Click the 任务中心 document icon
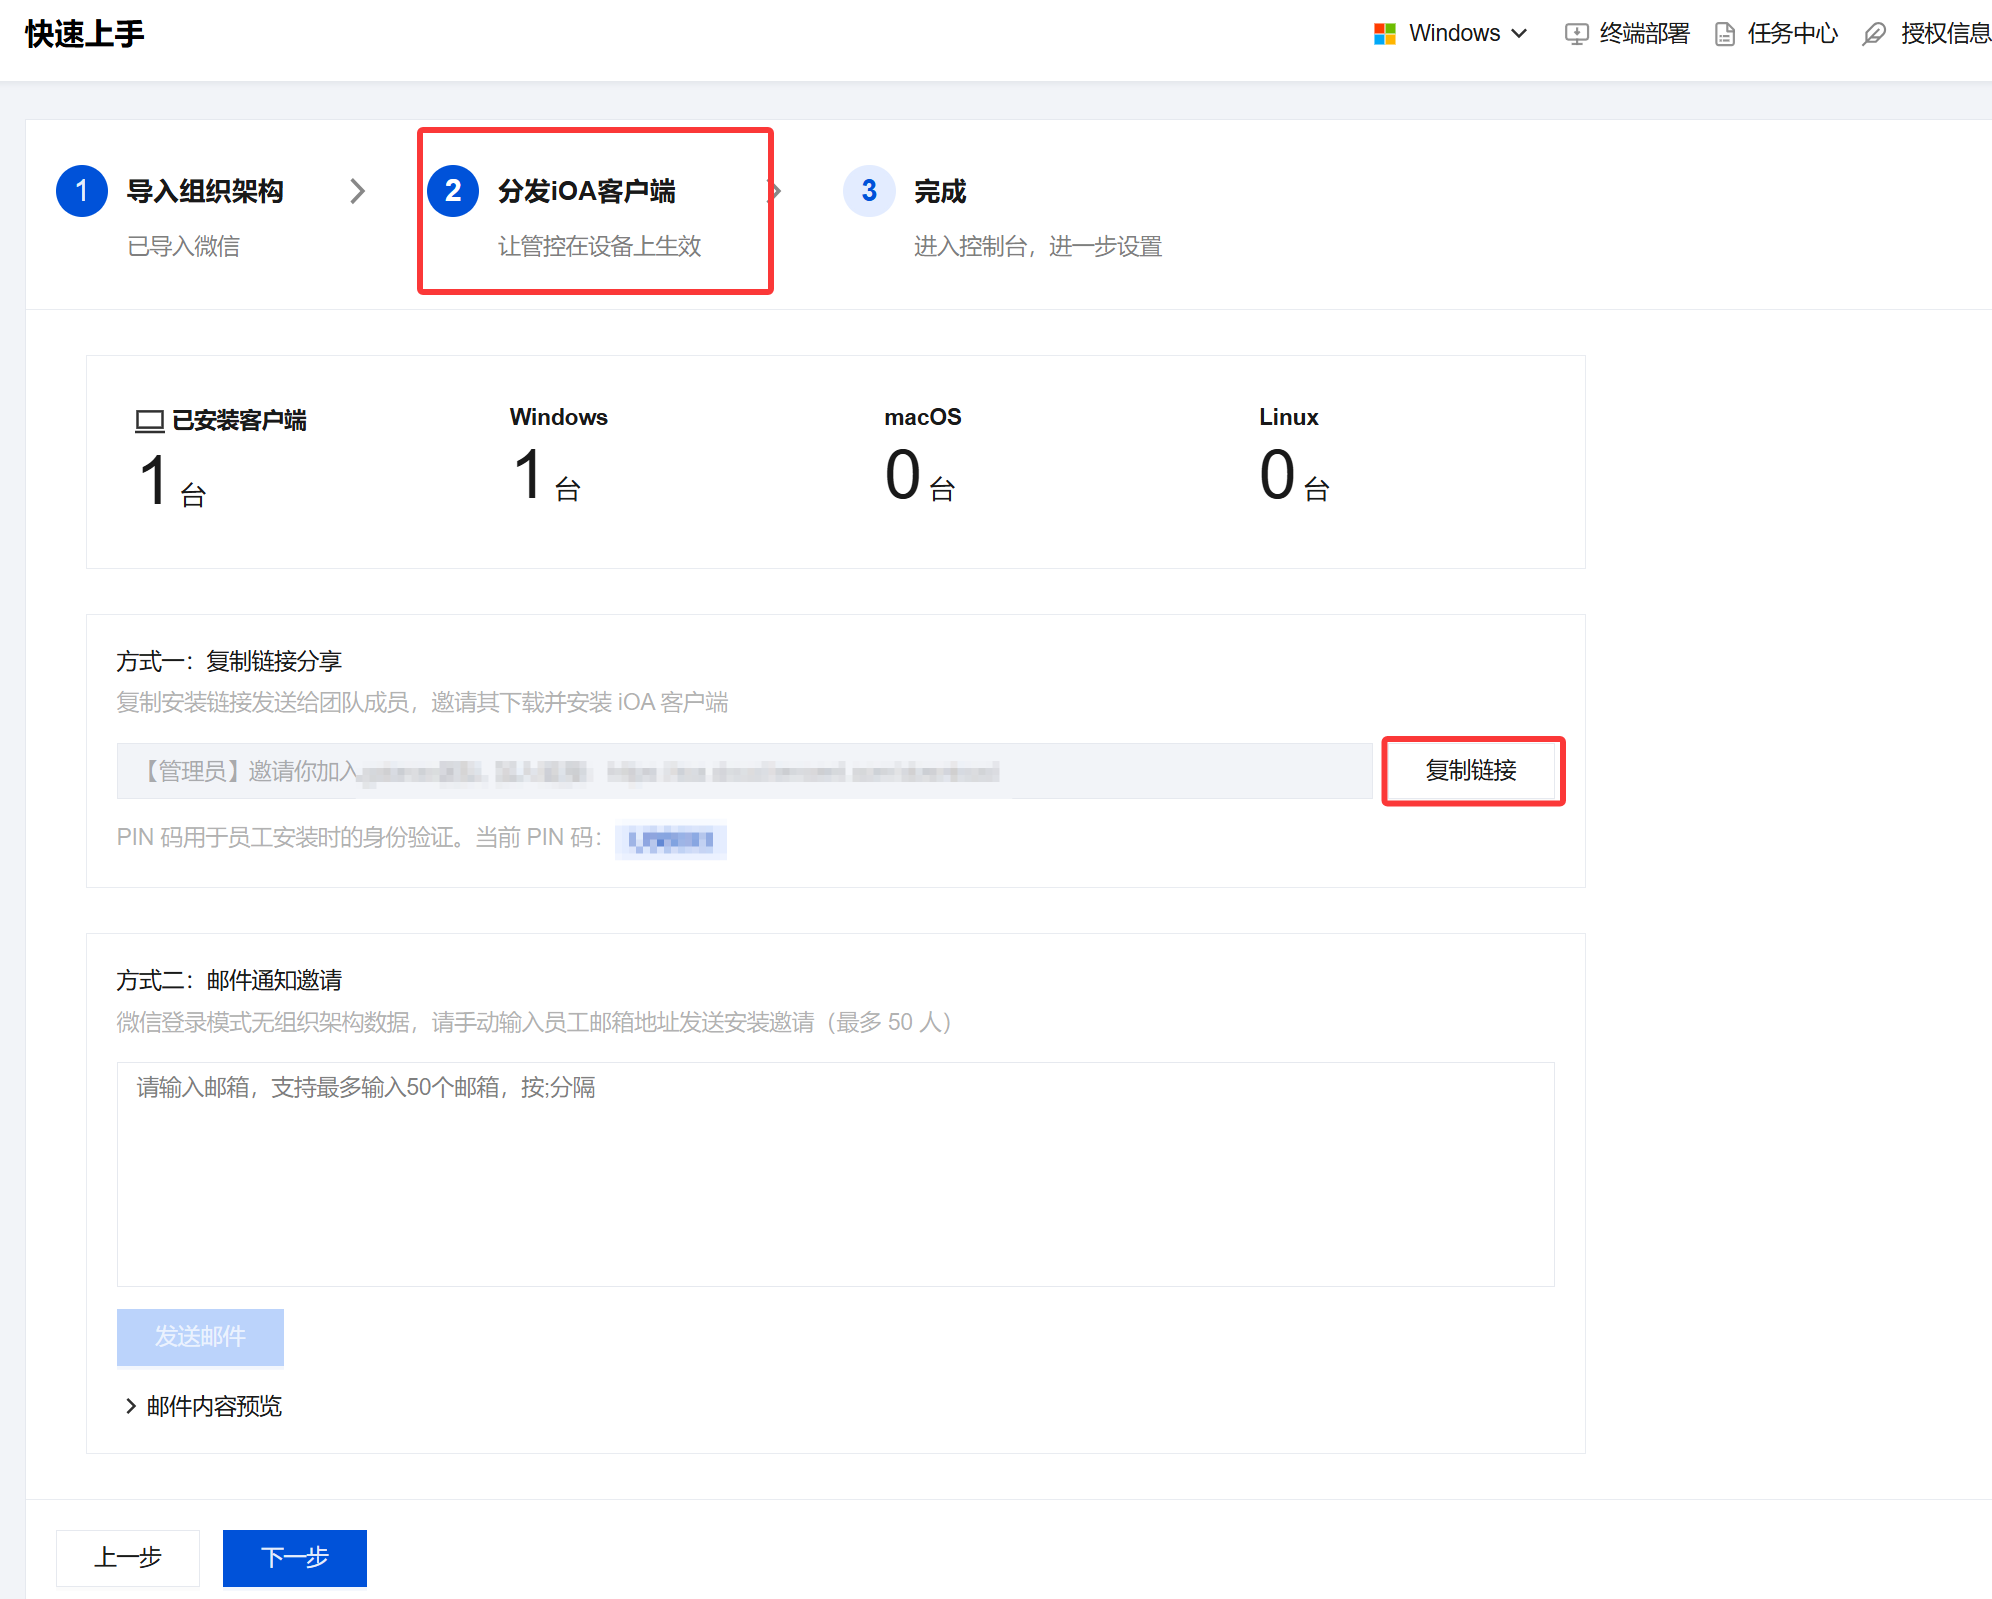The width and height of the screenshot is (1992, 1599). pos(1725,34)
